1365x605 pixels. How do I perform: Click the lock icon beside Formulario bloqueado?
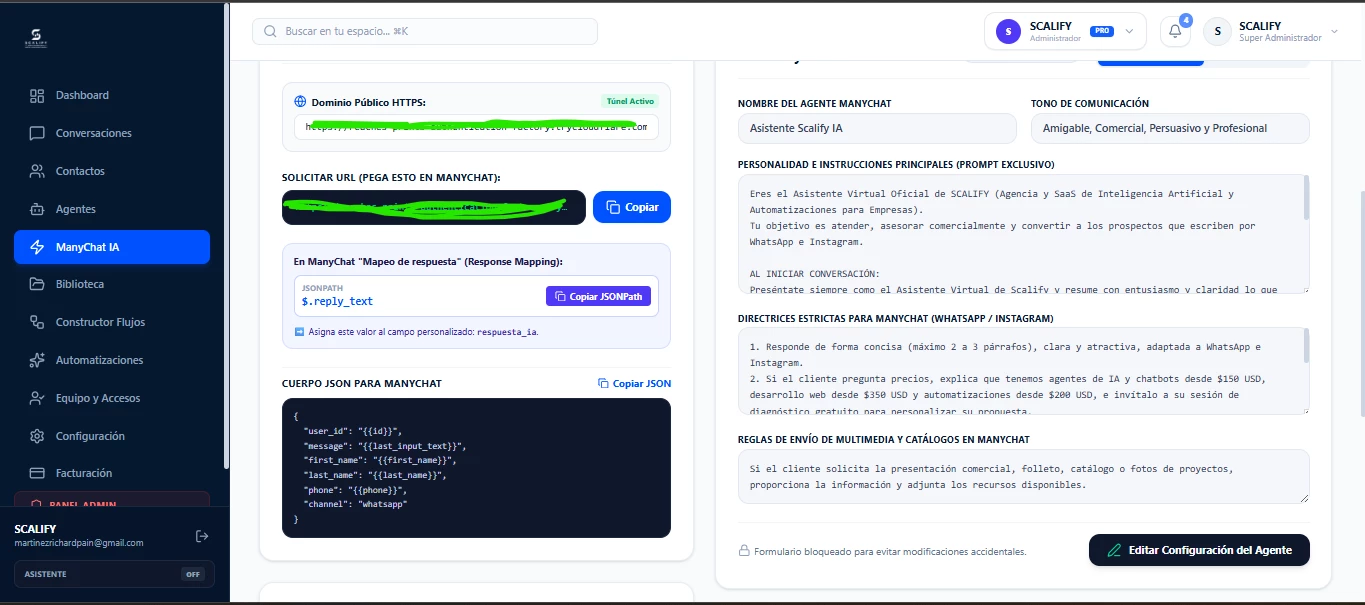click(x=744, y=550)
